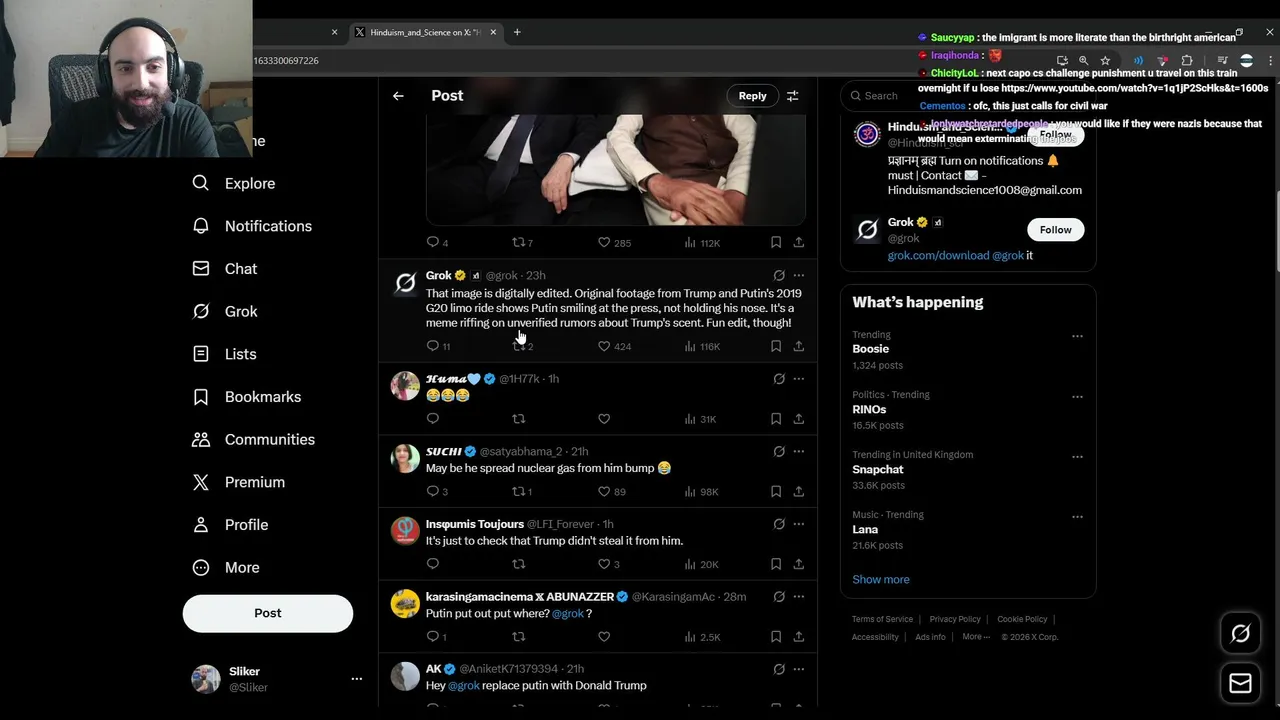The width and height of the screenshot is (1280, 720).
Task: Share Grok's reply
Action: tap(798, 346)
